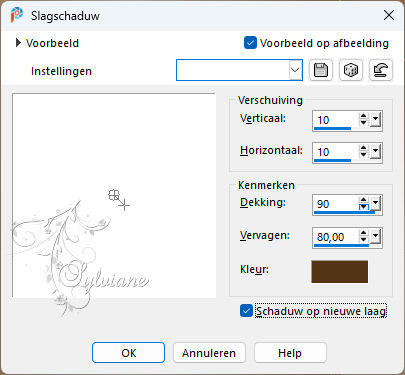Image resolution: width=405 pixels, height=375 pixels.
Task: Open the Instellingen presets dropdown
Action: click(x=295, y=70)
